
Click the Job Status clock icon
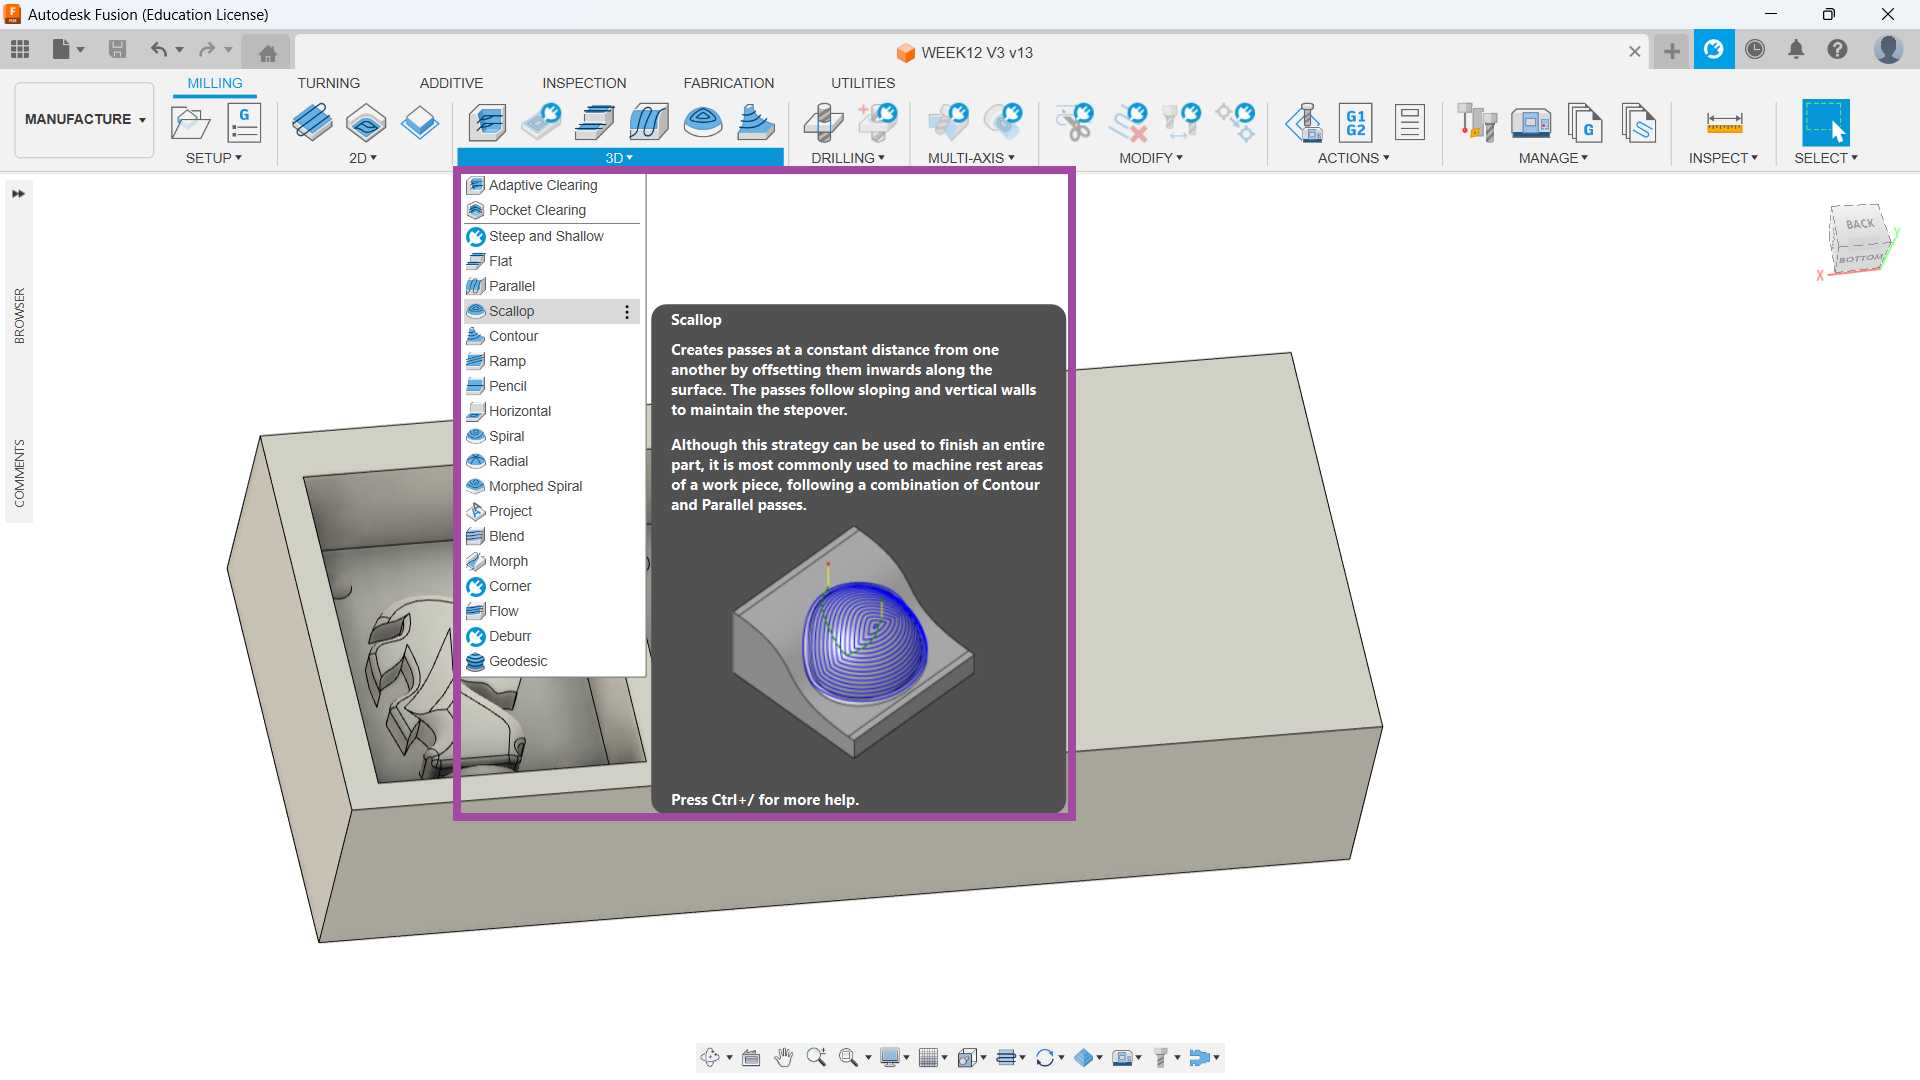(1755, 50)
